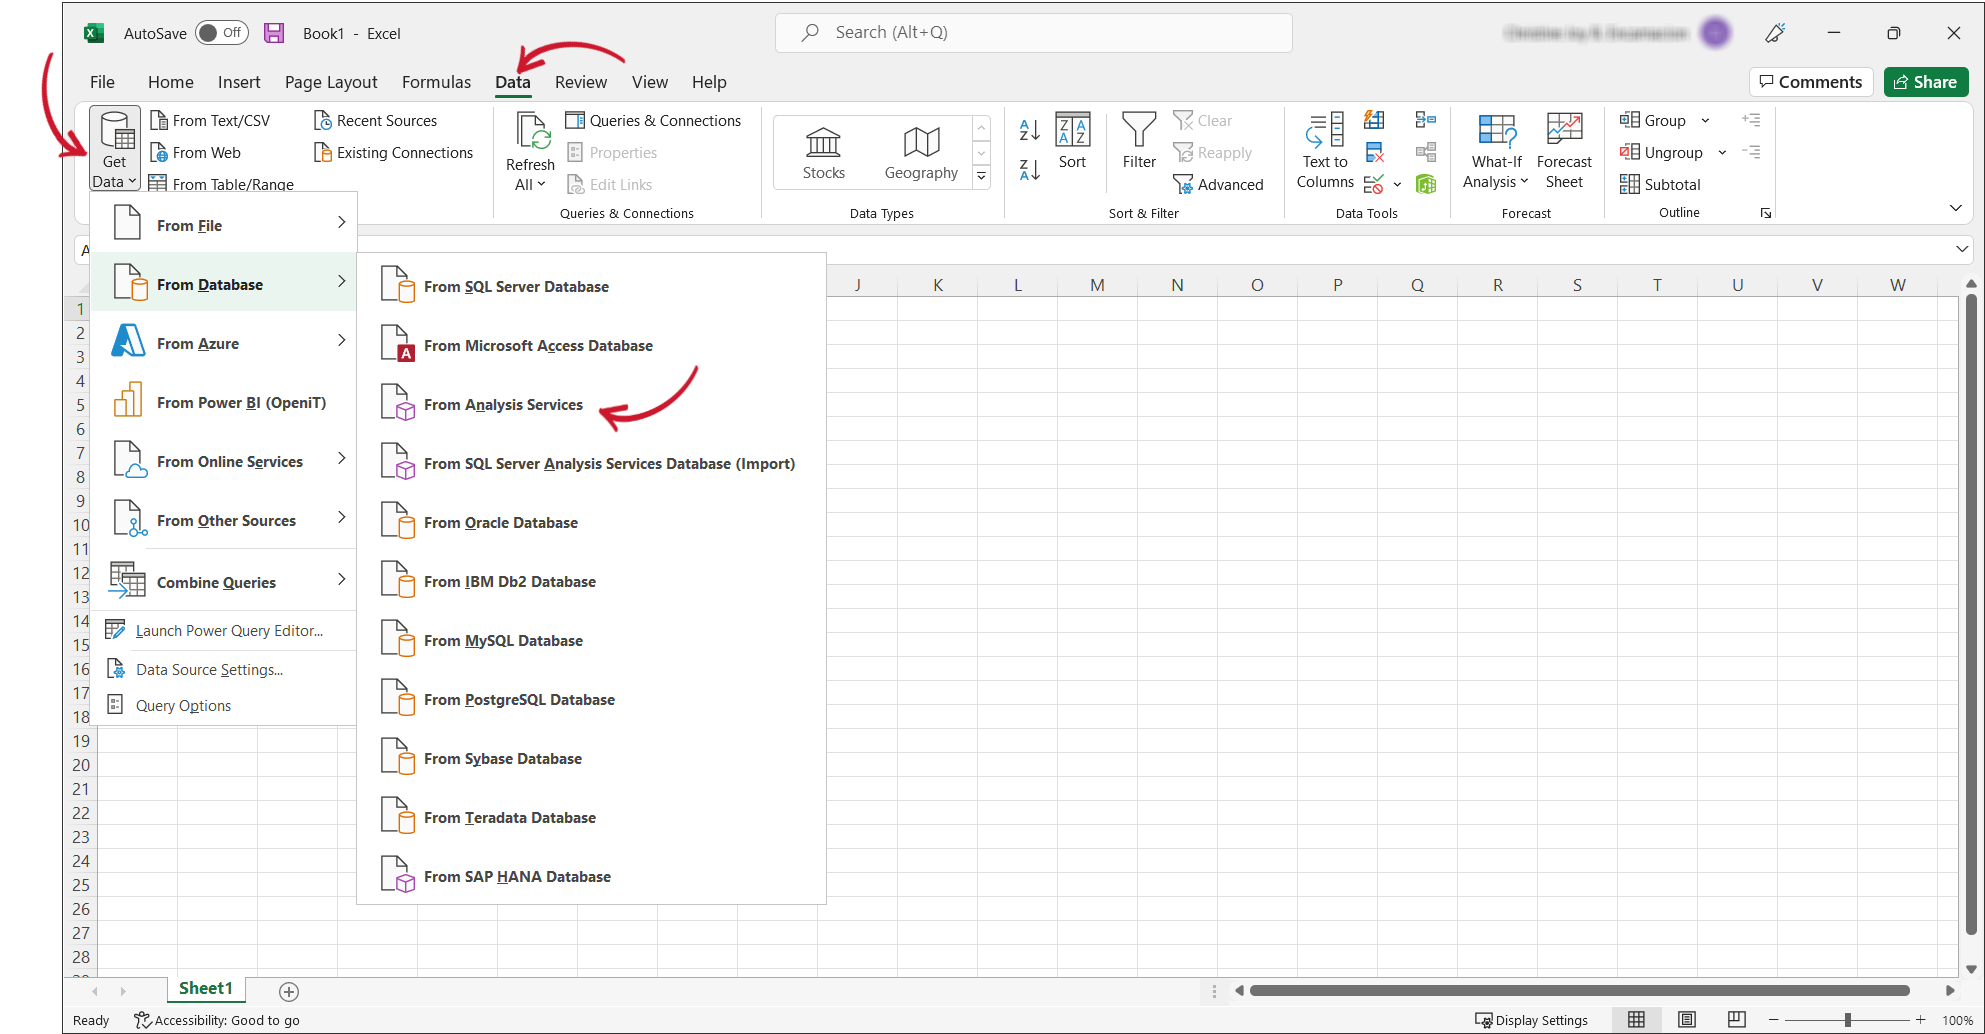Select the Geography data type

tap(921, 153)
